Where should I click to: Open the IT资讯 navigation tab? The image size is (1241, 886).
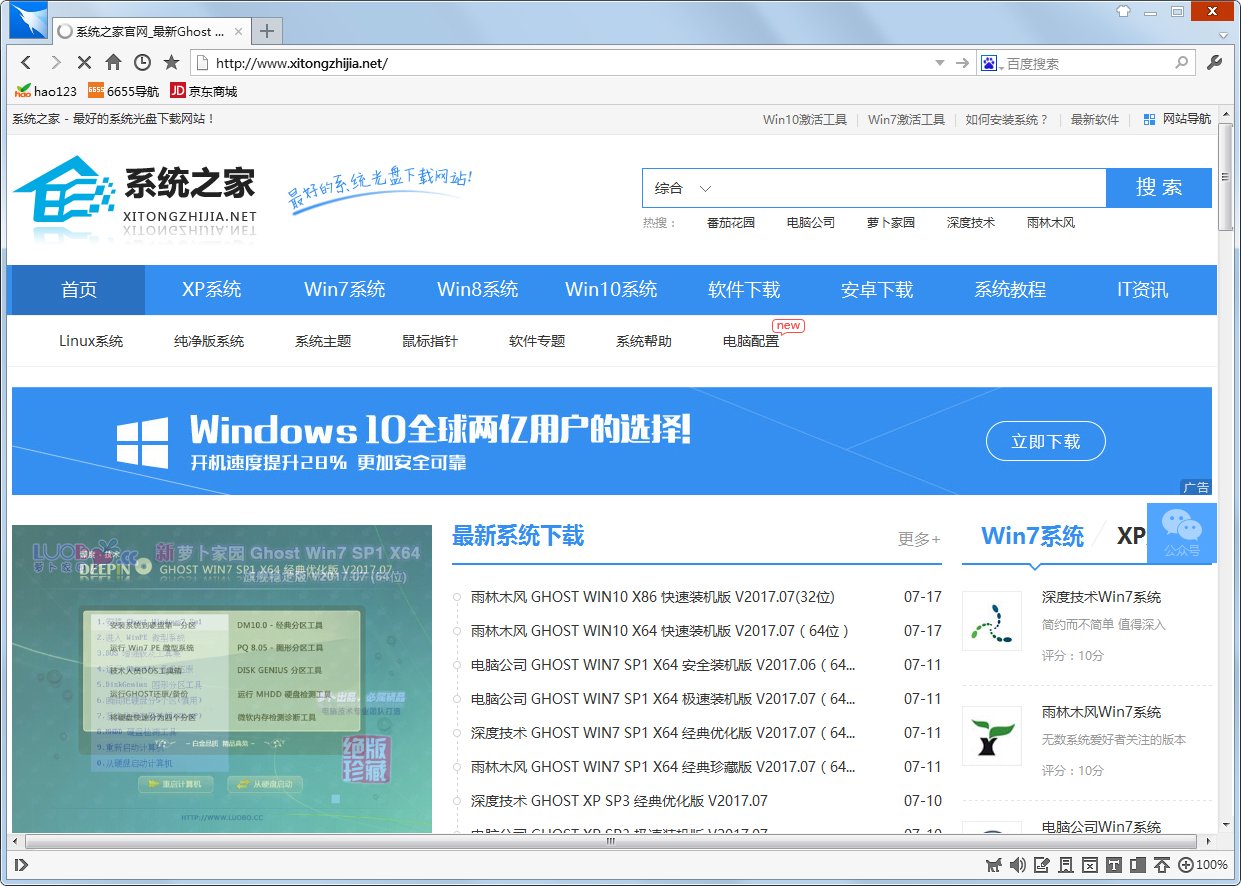point(1142,290)
